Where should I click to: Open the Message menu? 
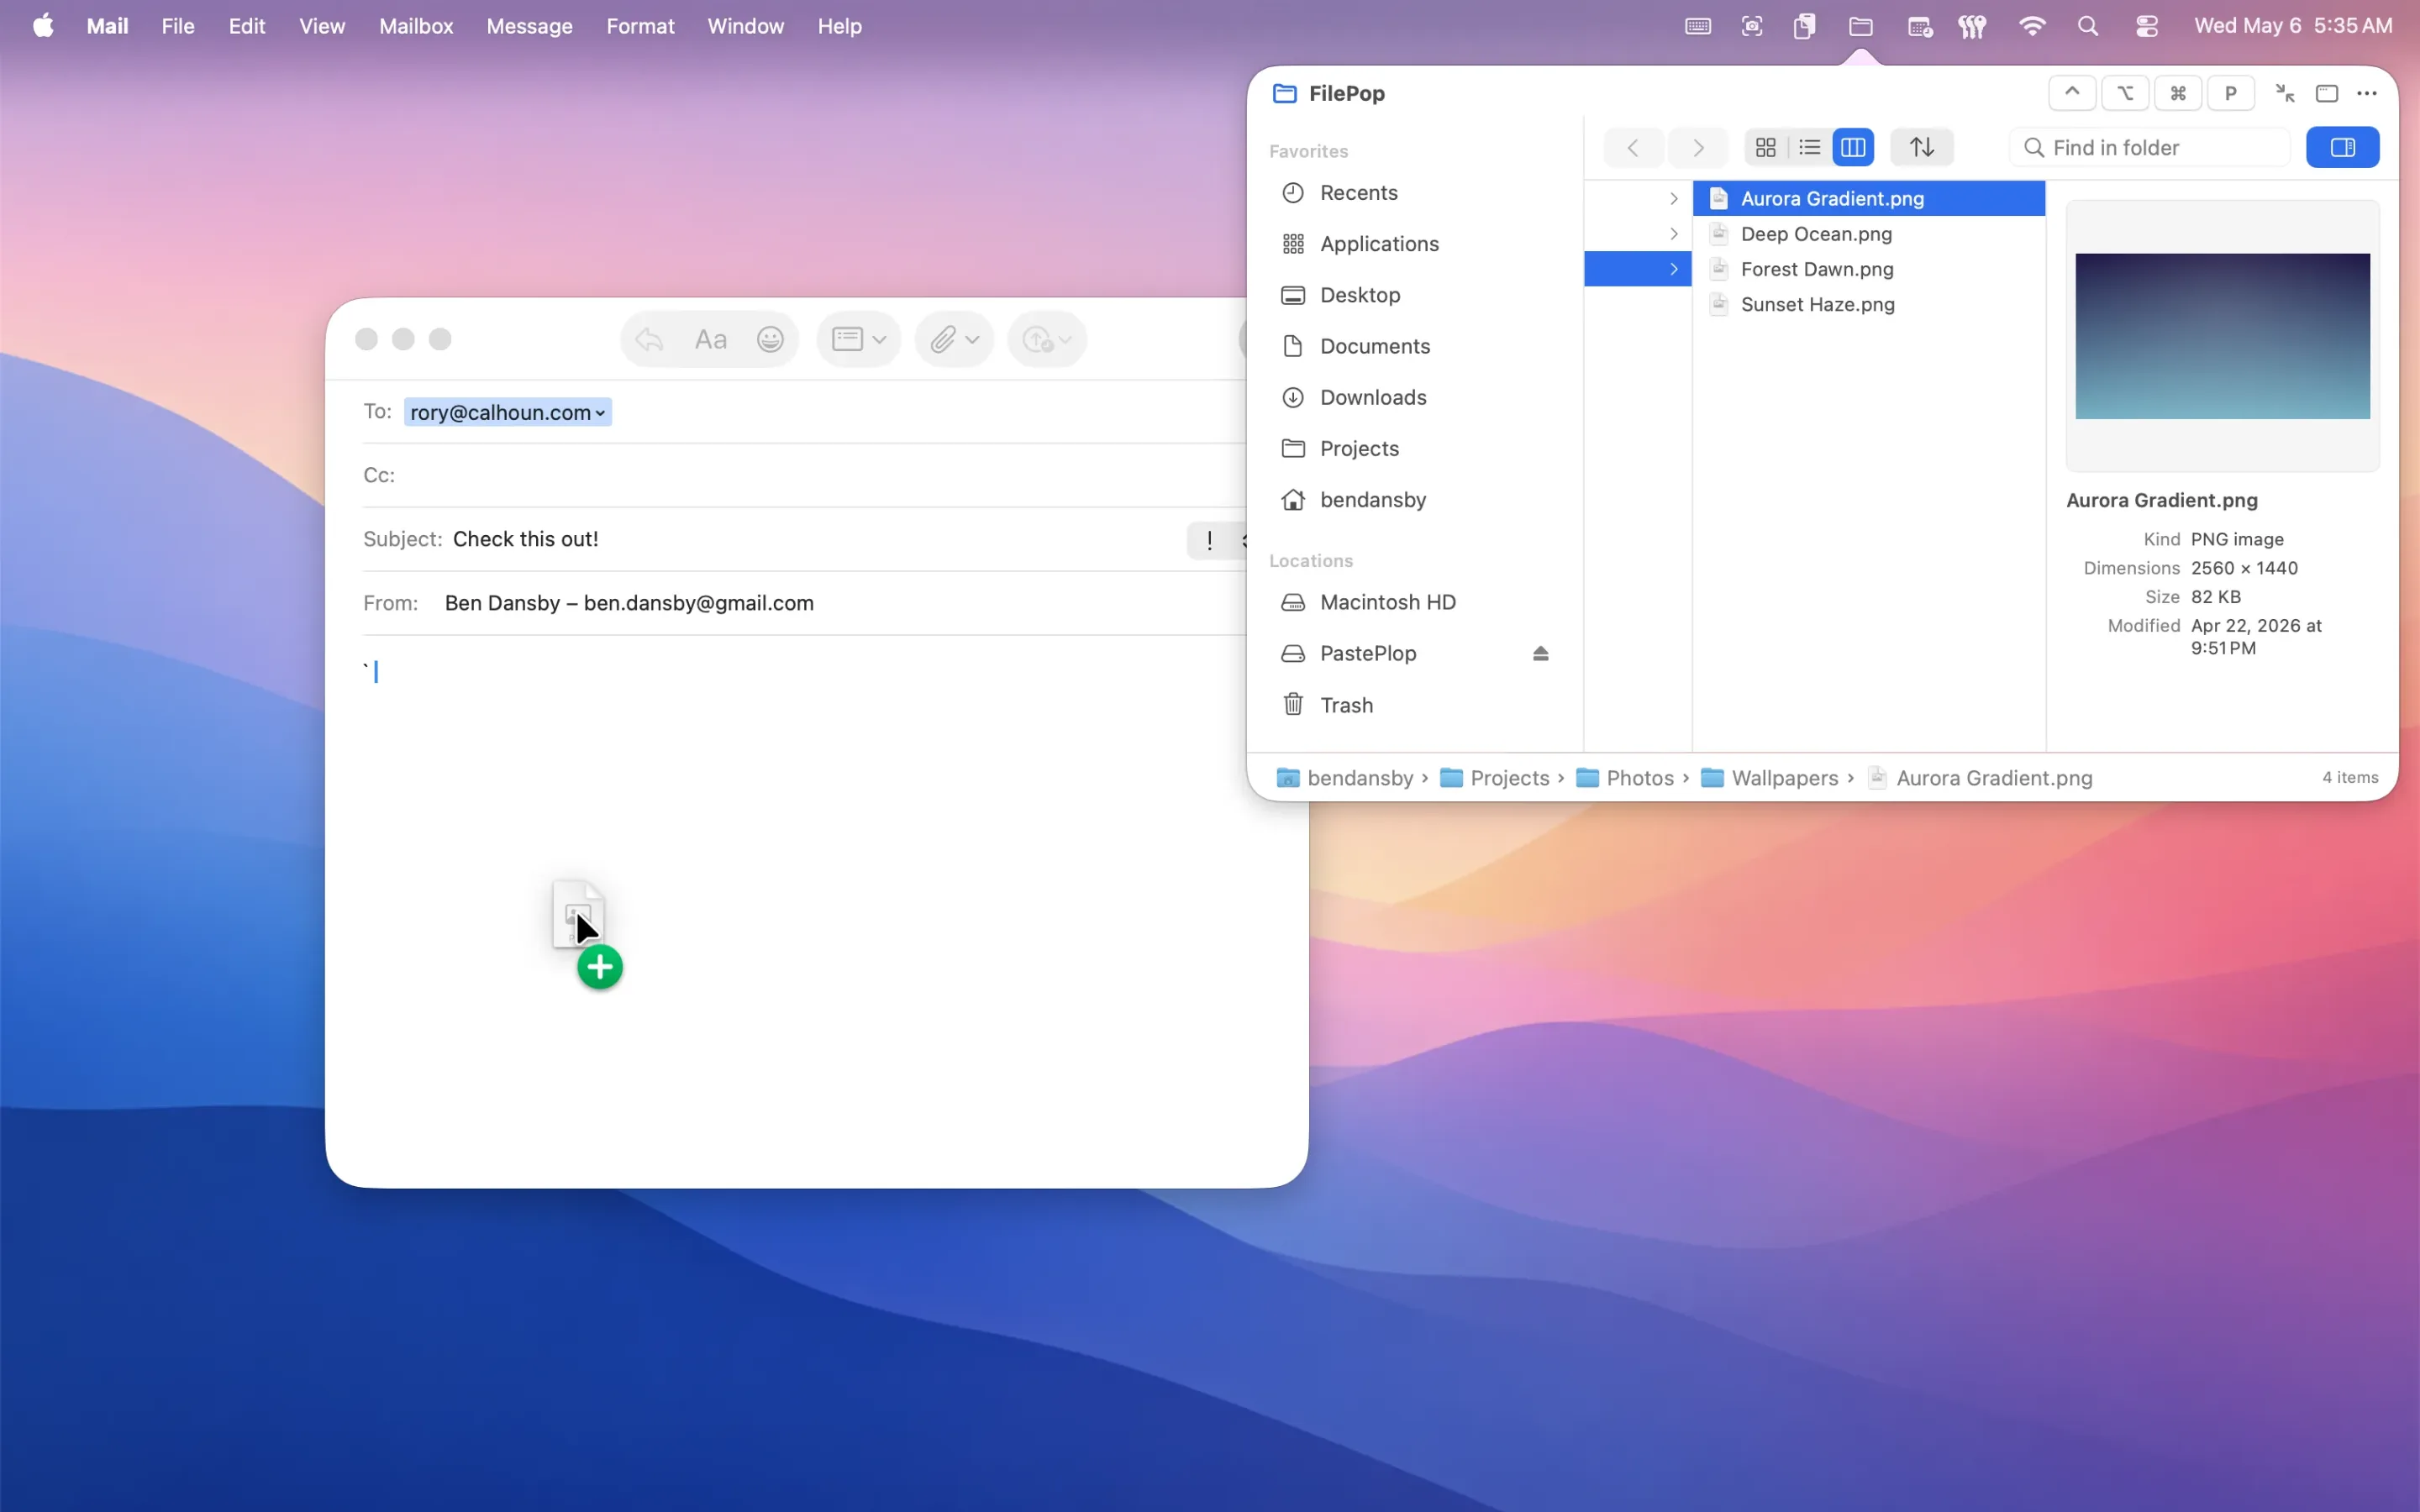coord(529,26)
